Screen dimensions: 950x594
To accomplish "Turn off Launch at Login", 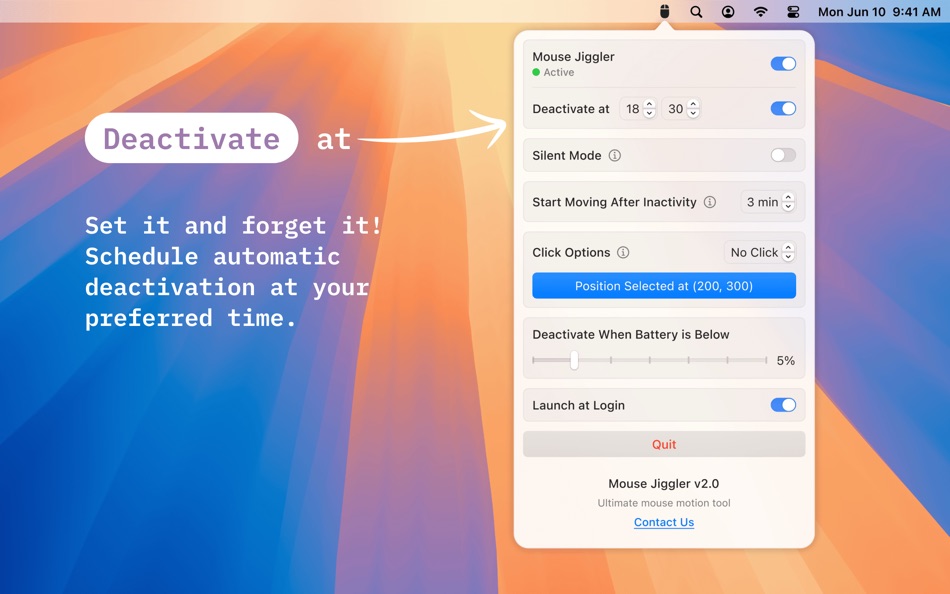I will click(x=783, y=405).
